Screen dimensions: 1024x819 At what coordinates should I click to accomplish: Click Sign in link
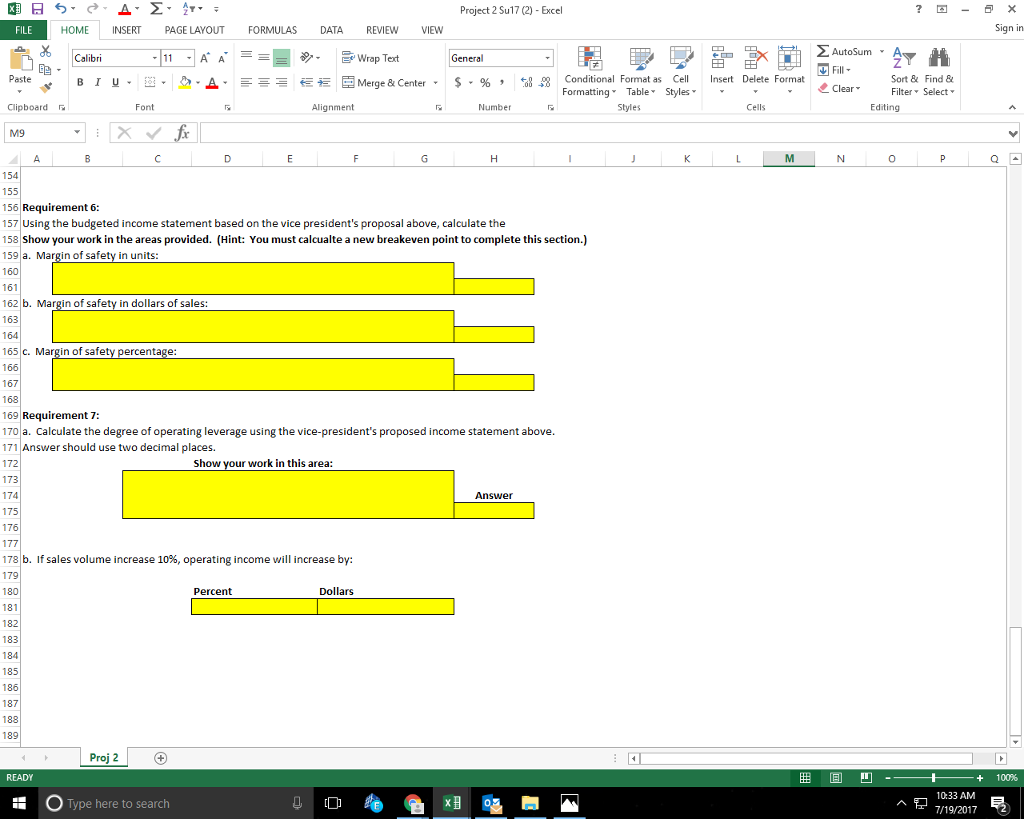click(x=1008, y=27)
